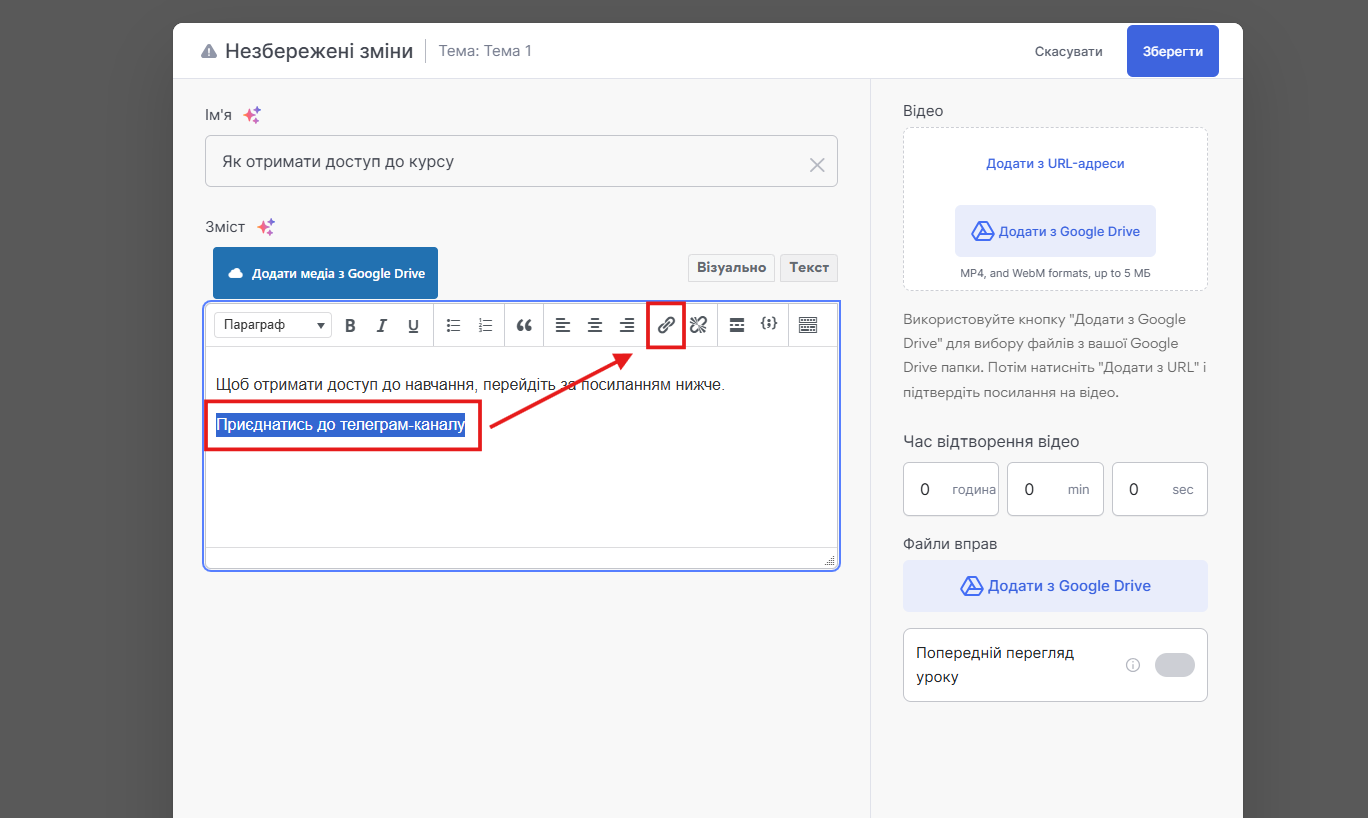Open the Параграф format dropdown
The image size is (1368, 818).
(x=273, y=325)
